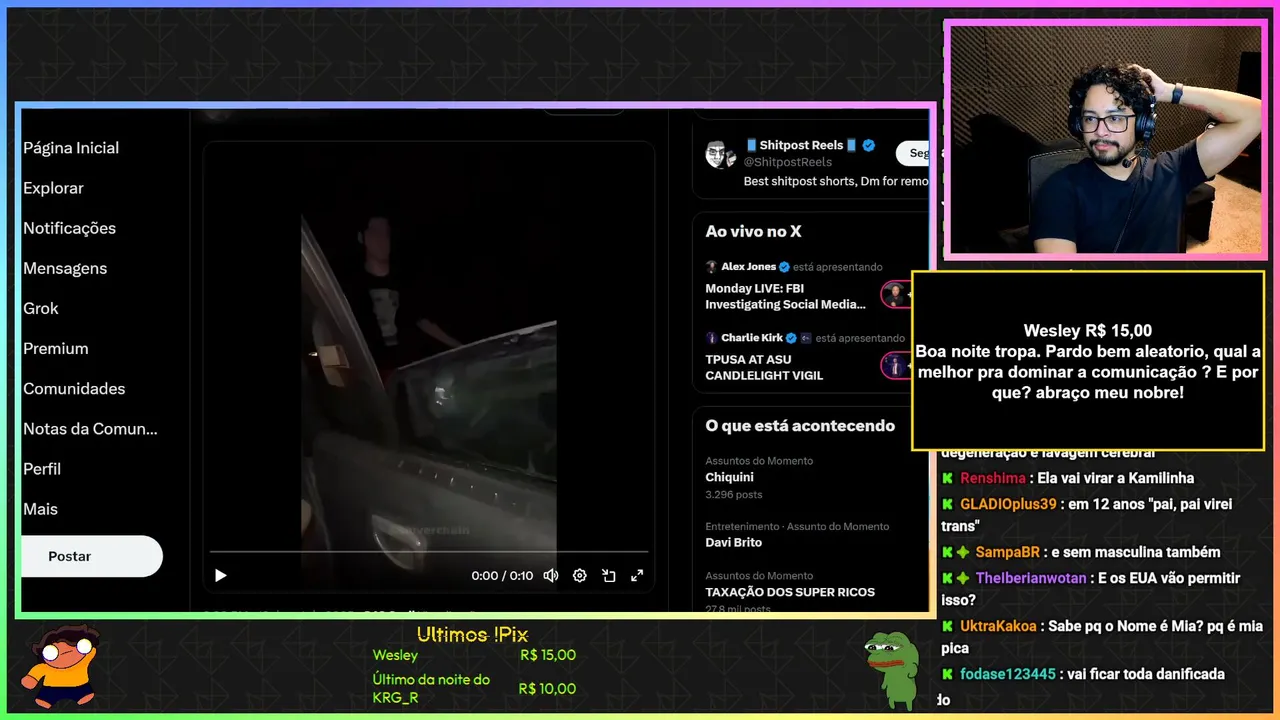This screenshot has width=1280, height=720.
Task: Click the fodase123445 username in chat
Action: (x=1008, y=674)
